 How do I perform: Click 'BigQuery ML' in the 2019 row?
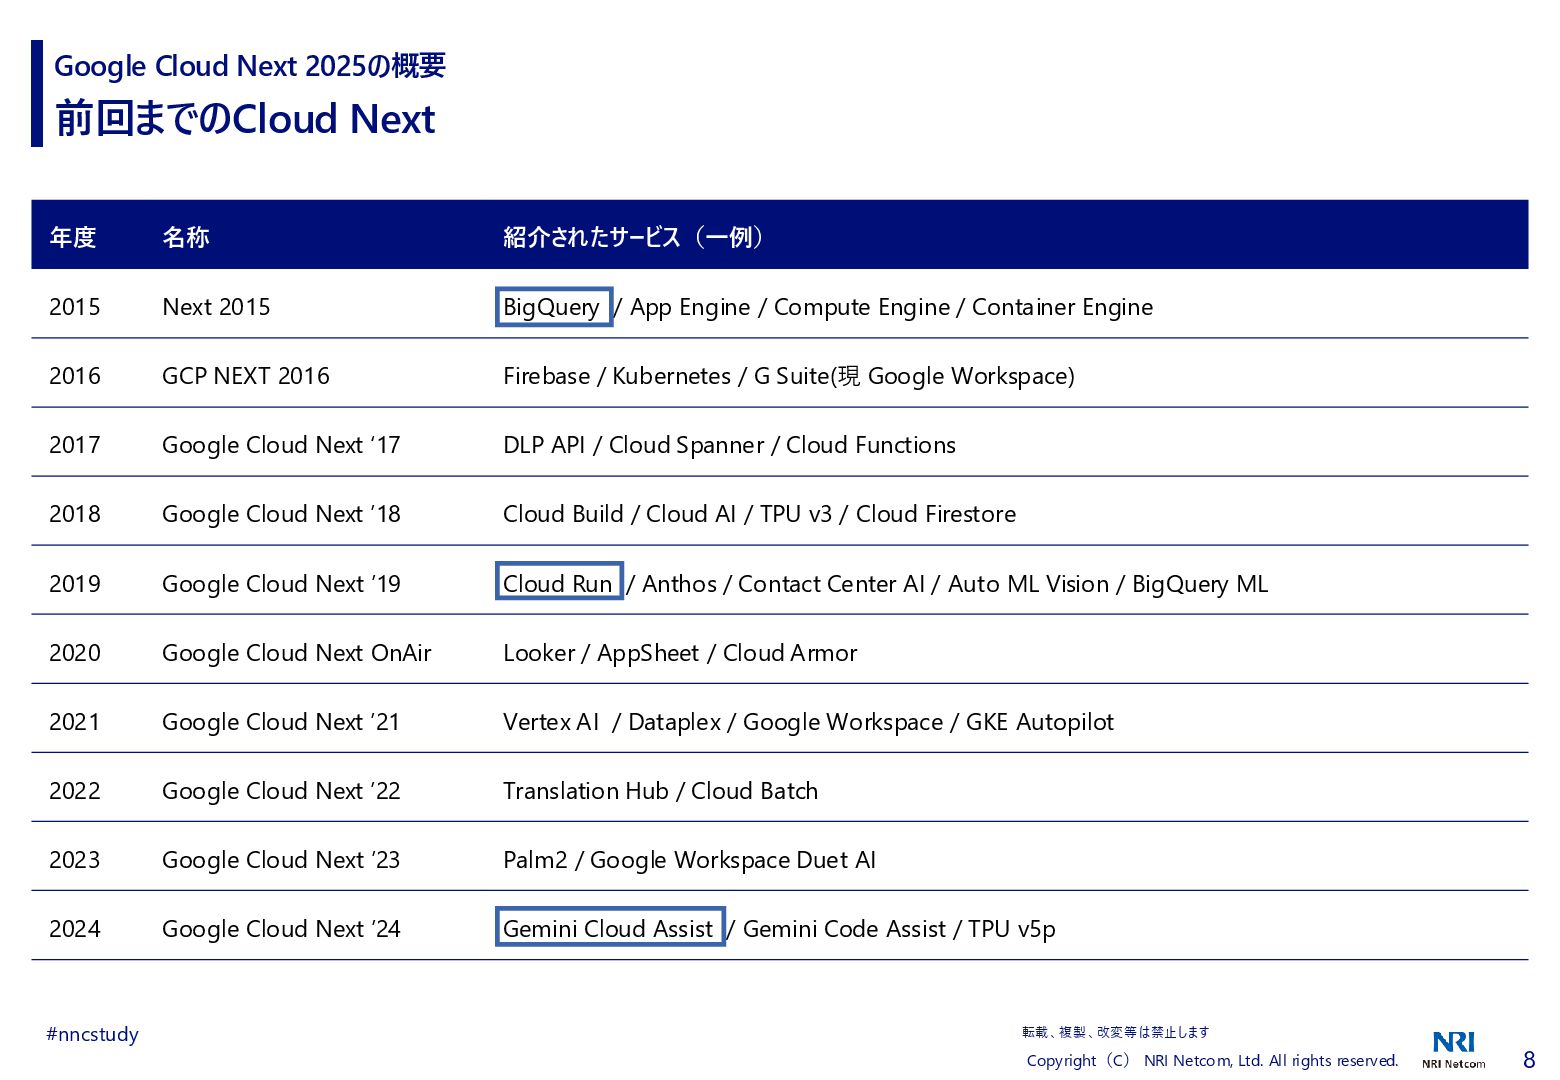point(1200,584)
